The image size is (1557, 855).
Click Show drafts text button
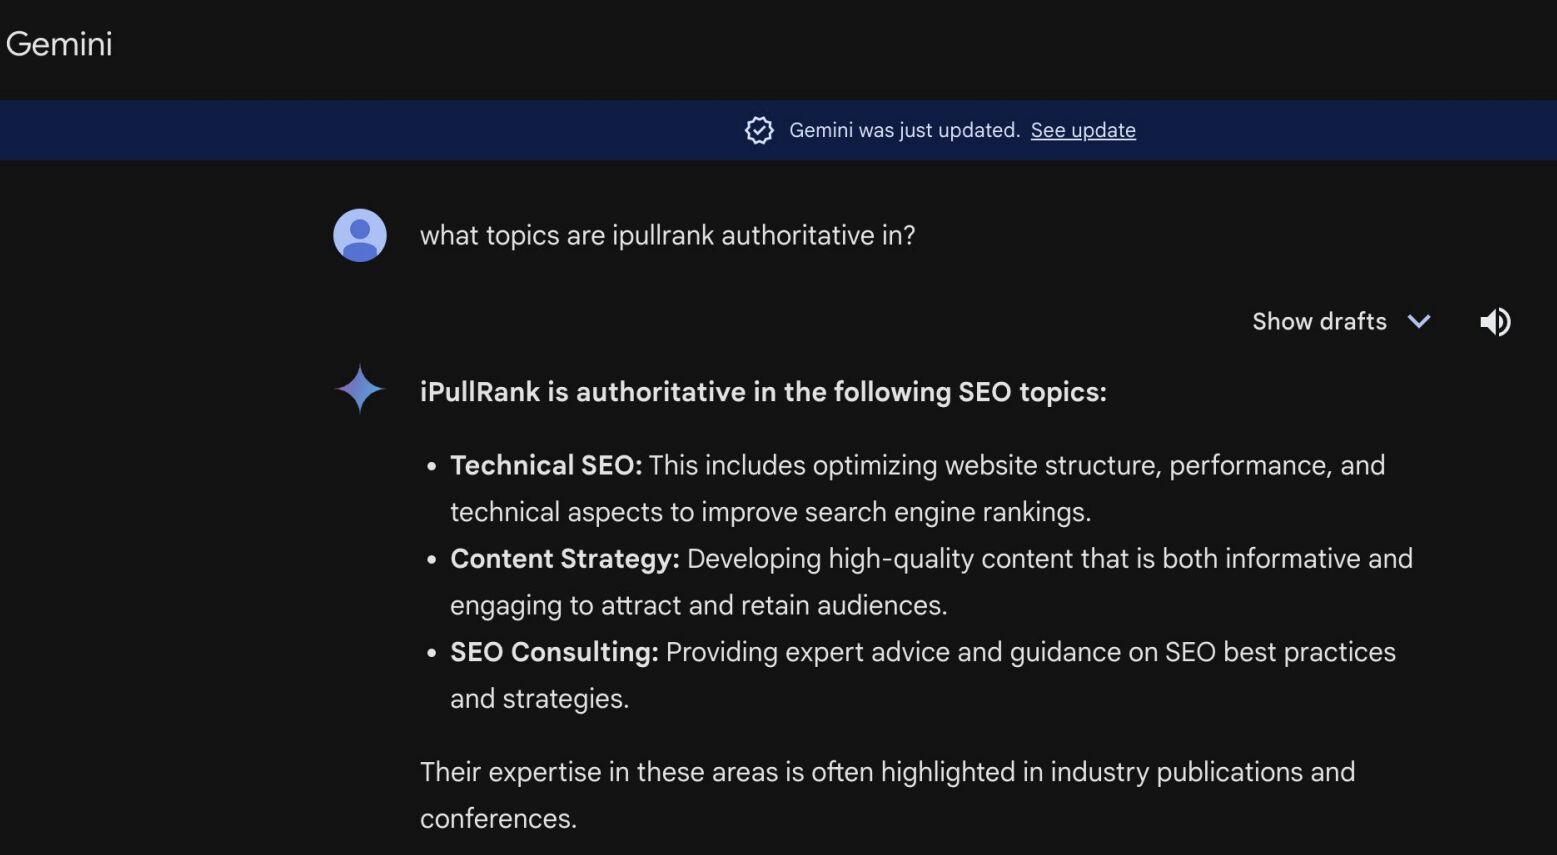pos(1318,321)
